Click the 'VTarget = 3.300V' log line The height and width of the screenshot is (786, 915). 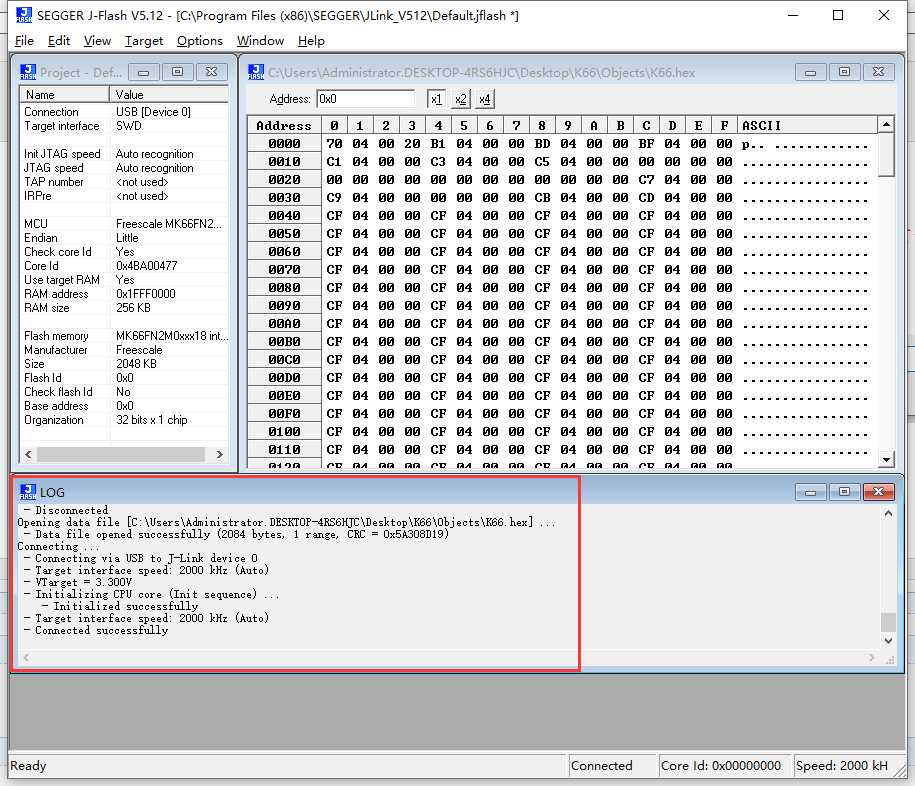[83, 582]
